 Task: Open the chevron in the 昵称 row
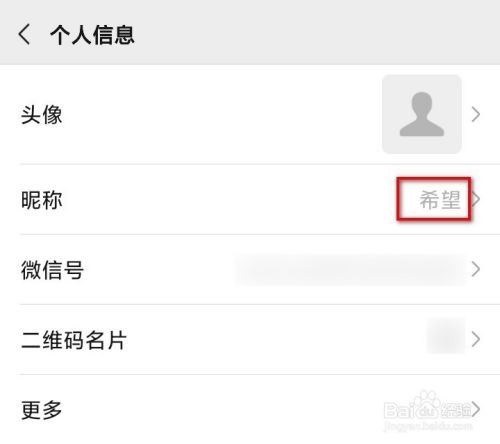476,199
